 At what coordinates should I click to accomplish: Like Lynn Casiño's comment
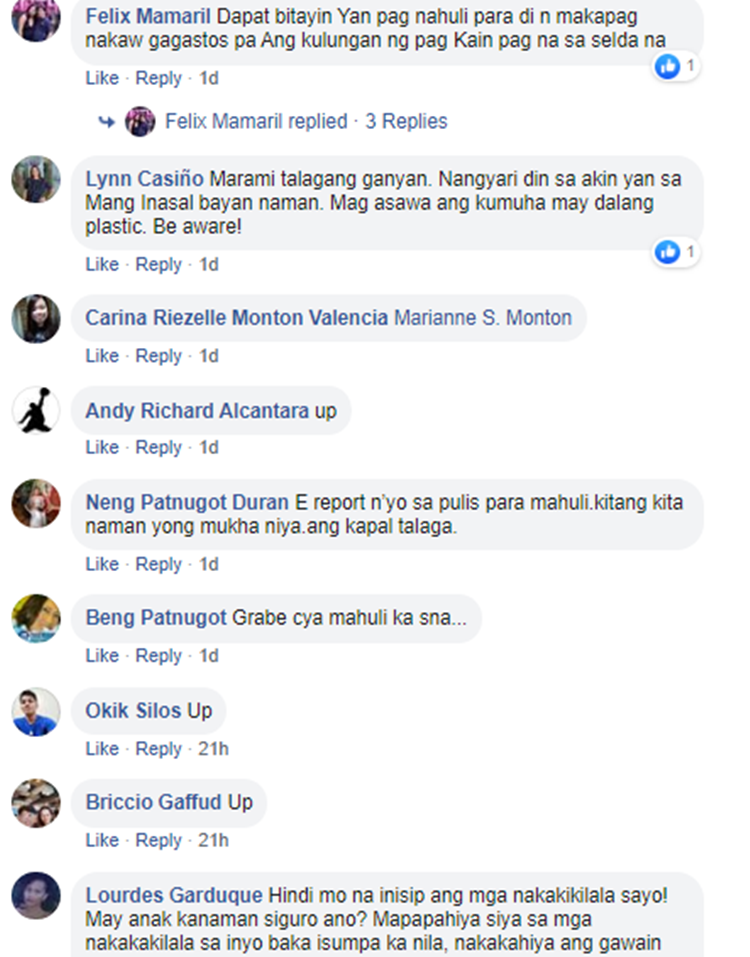[102, 264]
